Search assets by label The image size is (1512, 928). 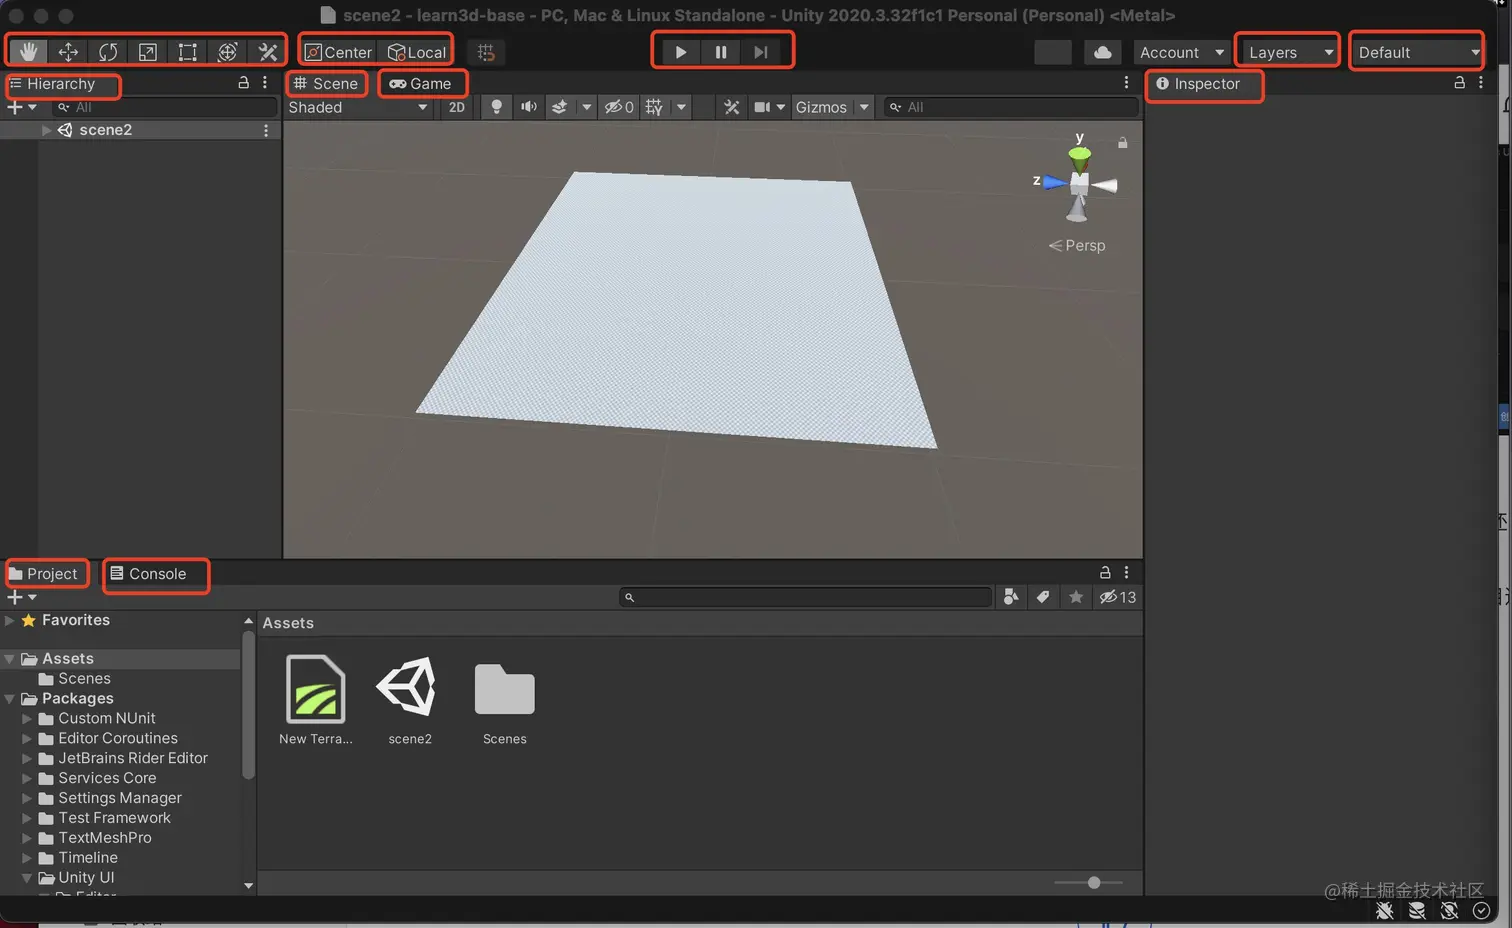1043,597
